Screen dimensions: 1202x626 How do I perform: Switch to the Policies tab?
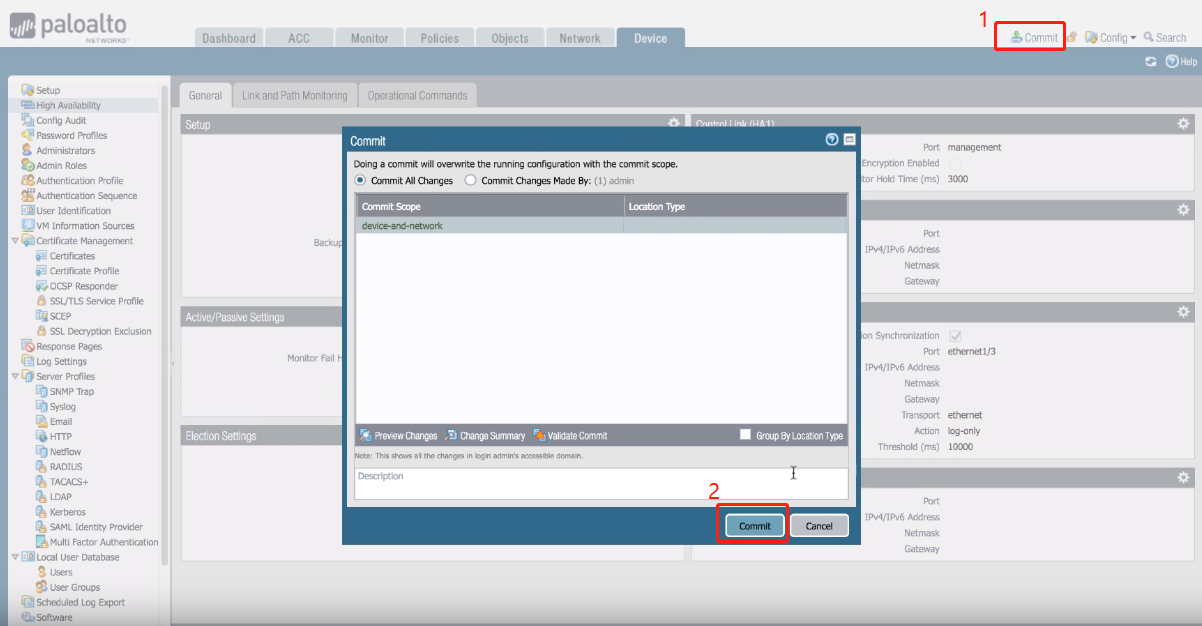tap(439, 38)
